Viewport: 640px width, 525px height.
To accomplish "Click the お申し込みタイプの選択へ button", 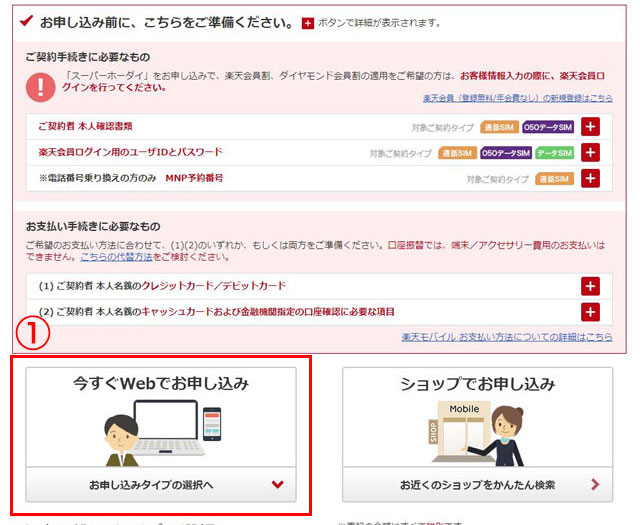I will point(161,485).
